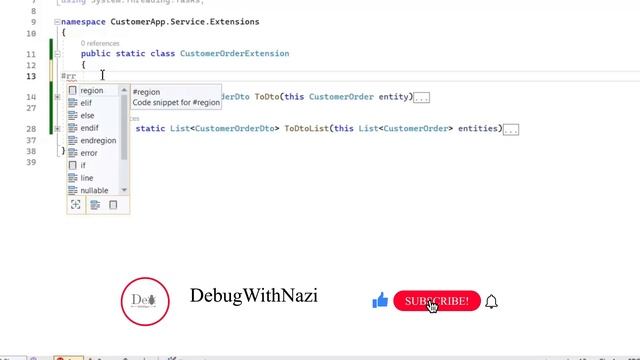The height and width of the screenshot is (360, 640).
Task: Toggle the expand-selection filter in IntelliSense footer
Action: (76, 204)
